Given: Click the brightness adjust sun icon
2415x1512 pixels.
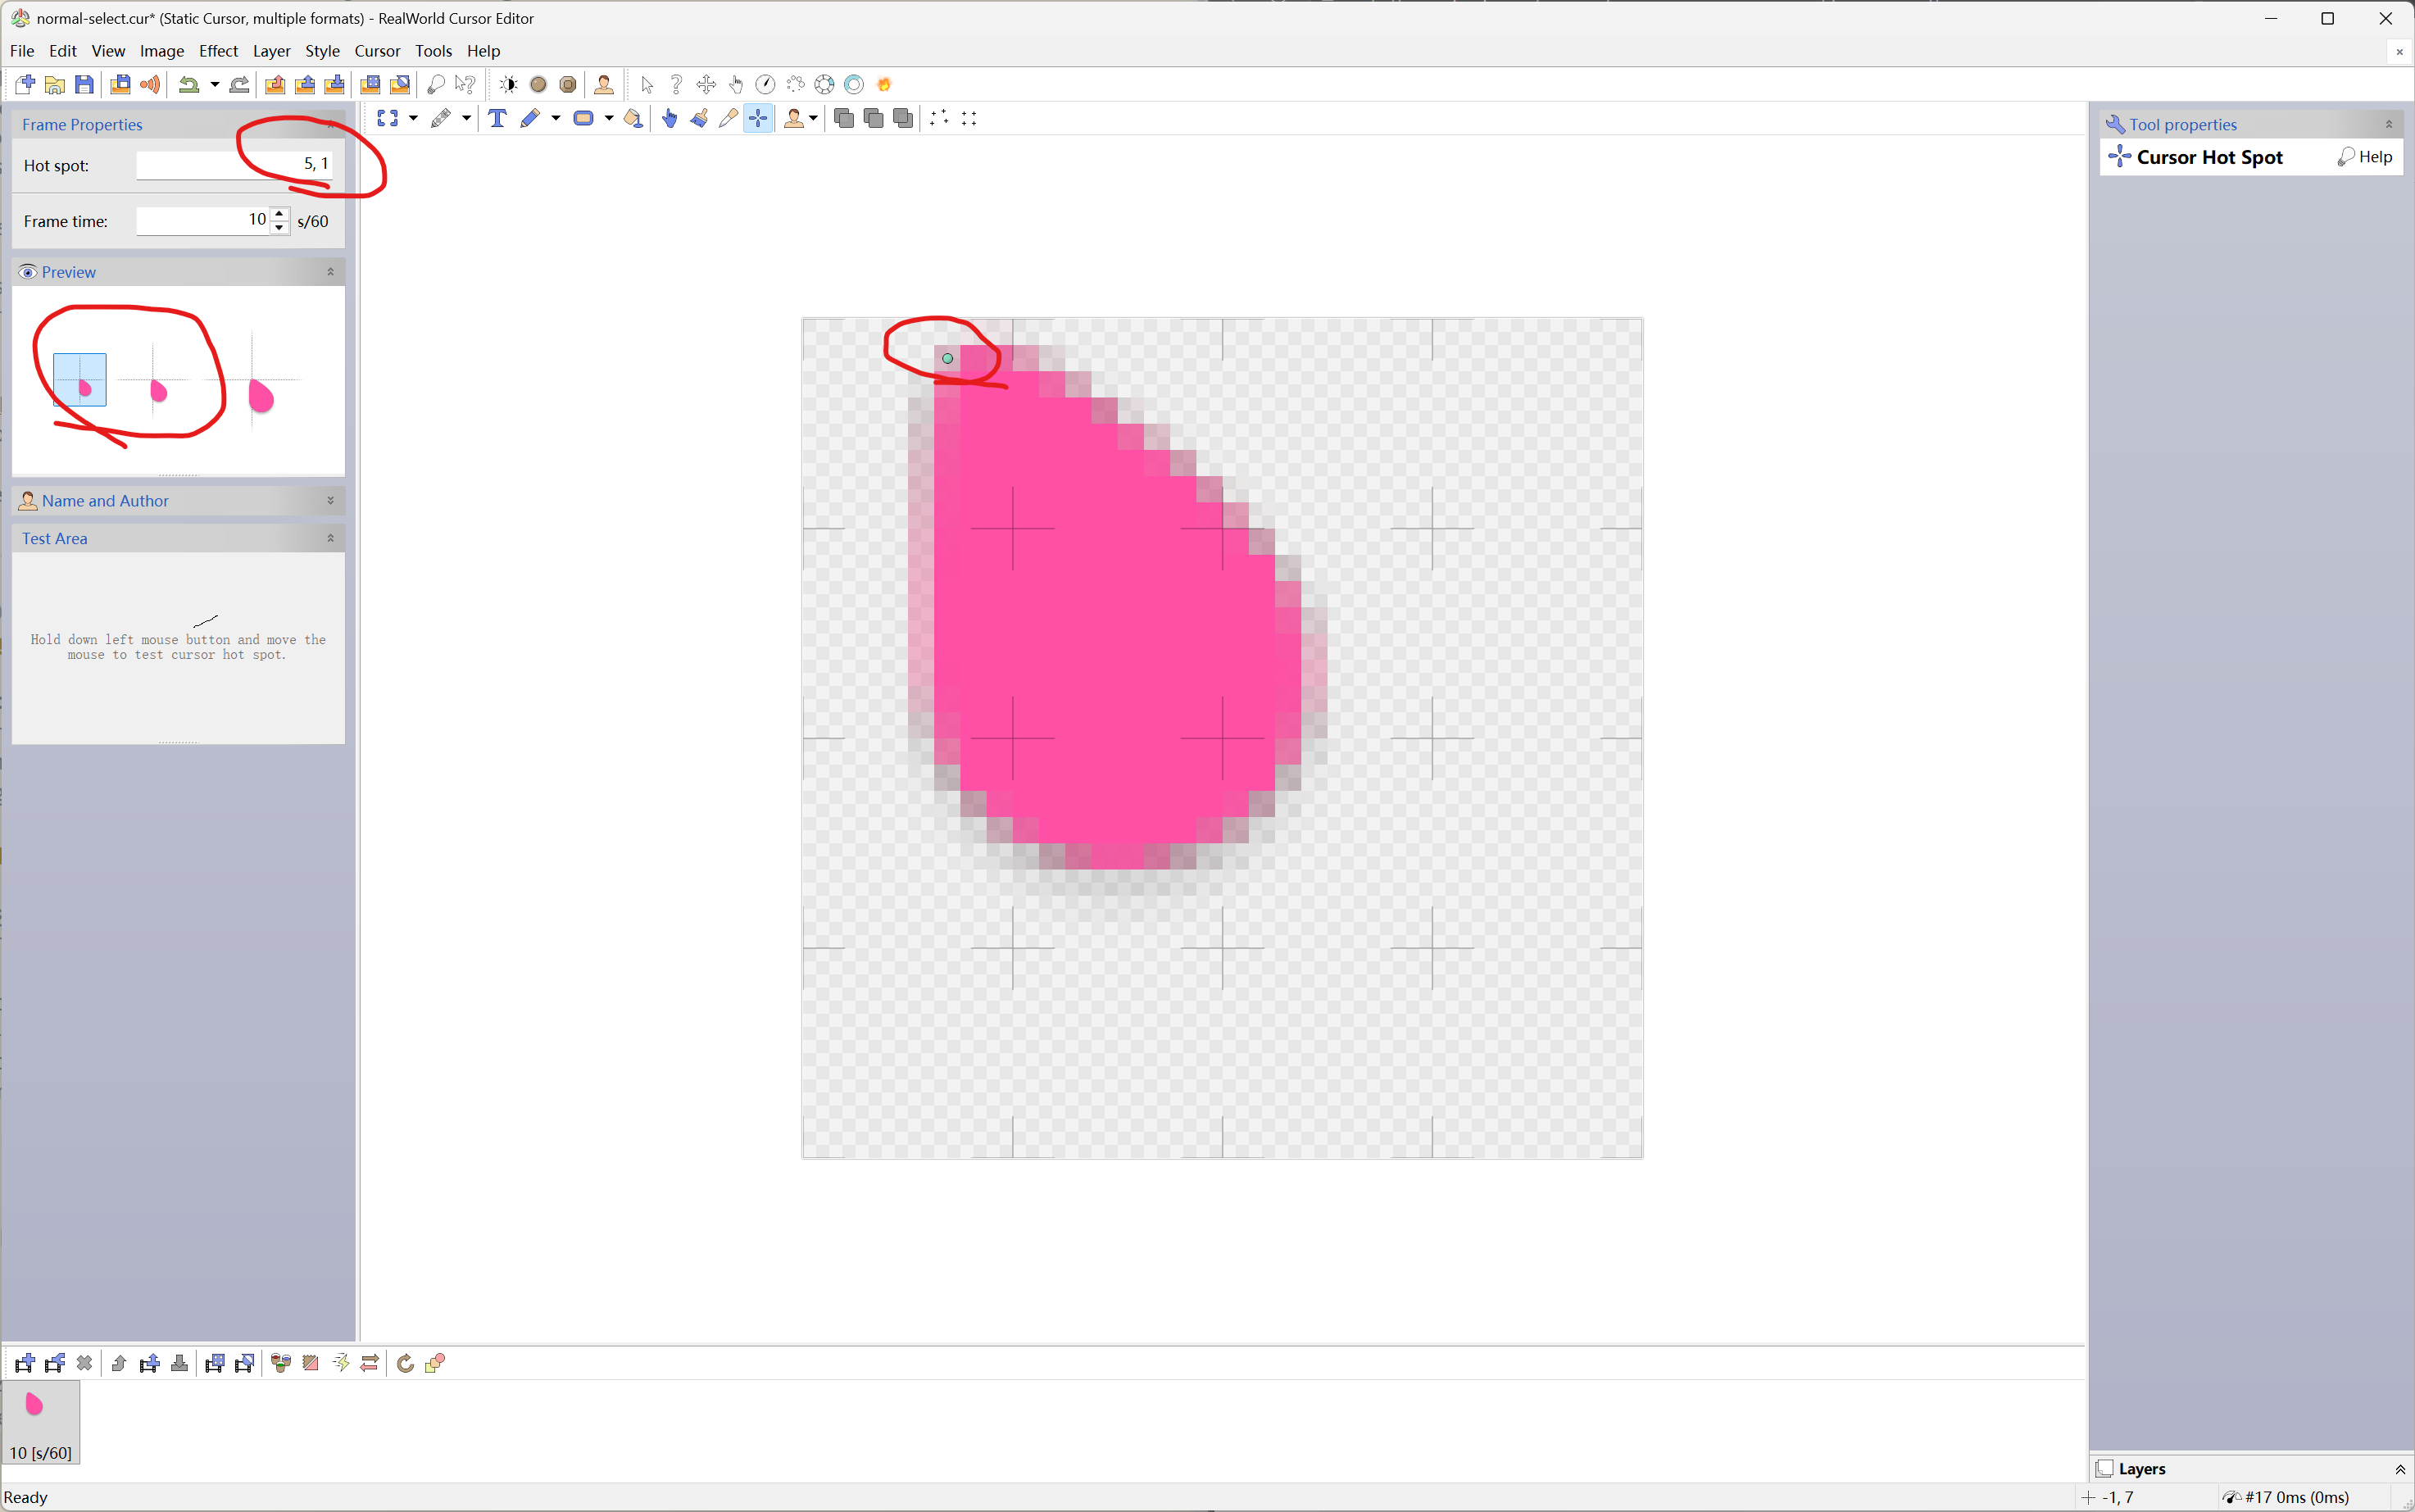Looking at the screenshot, I should [508, 84].
